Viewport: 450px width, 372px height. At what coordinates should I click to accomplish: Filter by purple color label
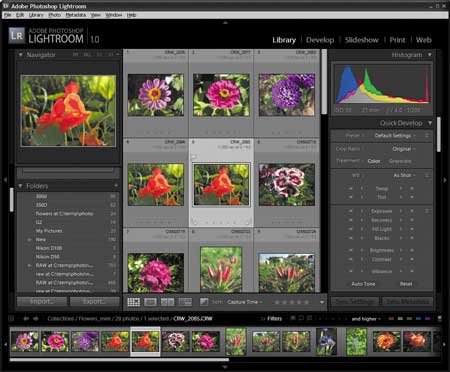pos(428,319)
